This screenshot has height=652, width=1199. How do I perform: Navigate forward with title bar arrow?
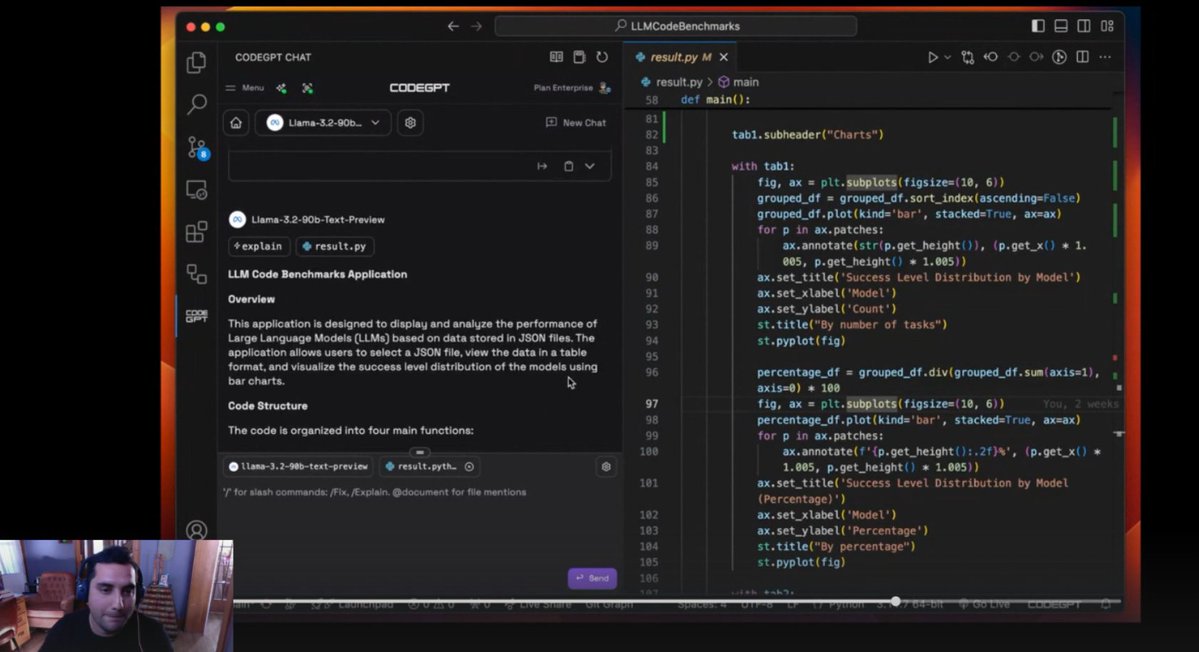(x=476, y=26)
